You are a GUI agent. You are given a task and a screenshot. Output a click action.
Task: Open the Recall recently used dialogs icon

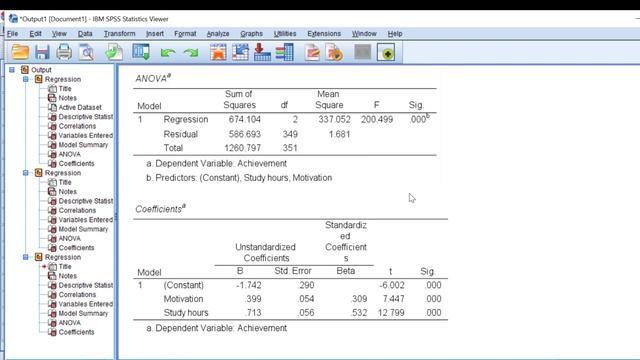141,52
